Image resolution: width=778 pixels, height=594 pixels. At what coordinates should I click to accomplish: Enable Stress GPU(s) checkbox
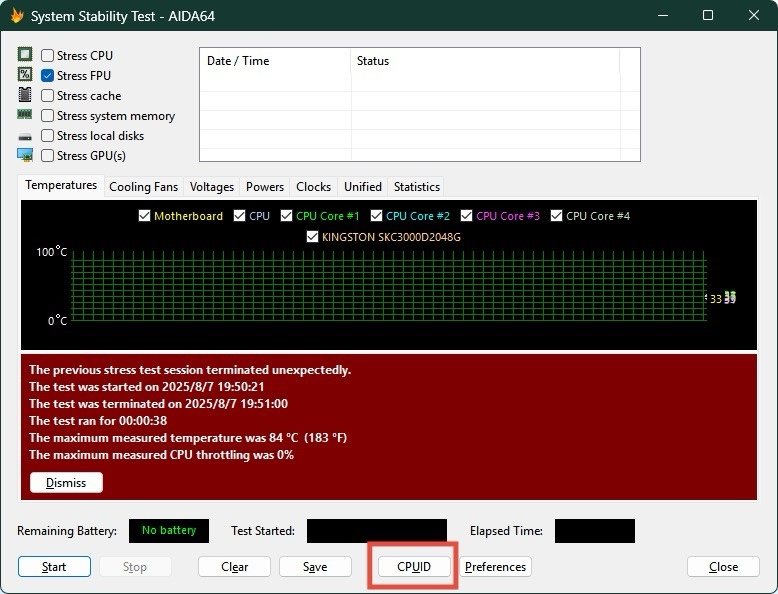tap(47, 156)
